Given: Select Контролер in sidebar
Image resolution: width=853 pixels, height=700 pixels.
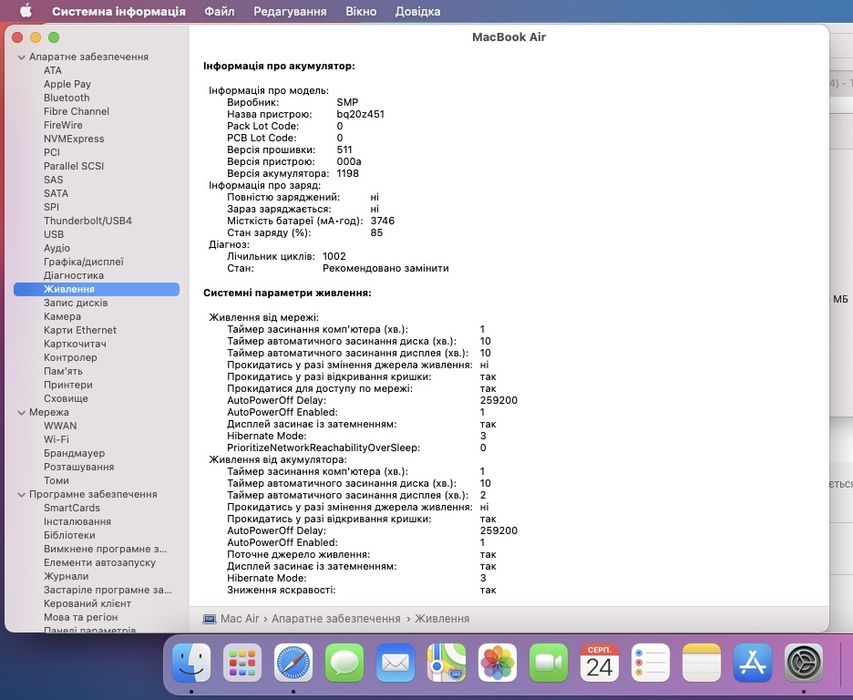Looking at the screenshot, I should [x=71, y=357].
